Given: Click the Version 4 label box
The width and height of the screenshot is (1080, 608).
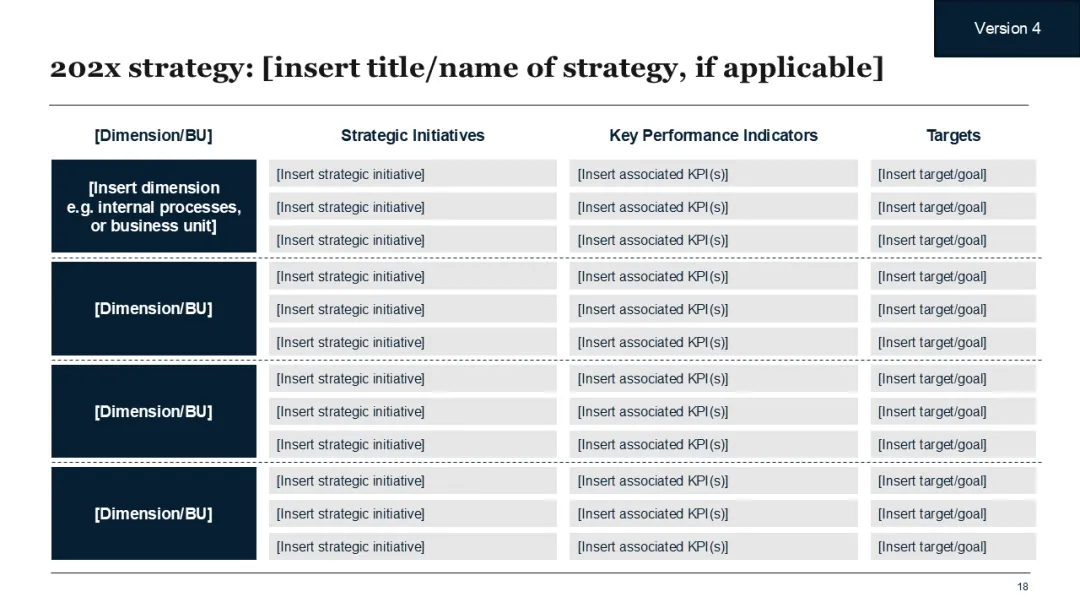Looking at the screenshot, I should pyautogui.click(x=1006, y=28).
